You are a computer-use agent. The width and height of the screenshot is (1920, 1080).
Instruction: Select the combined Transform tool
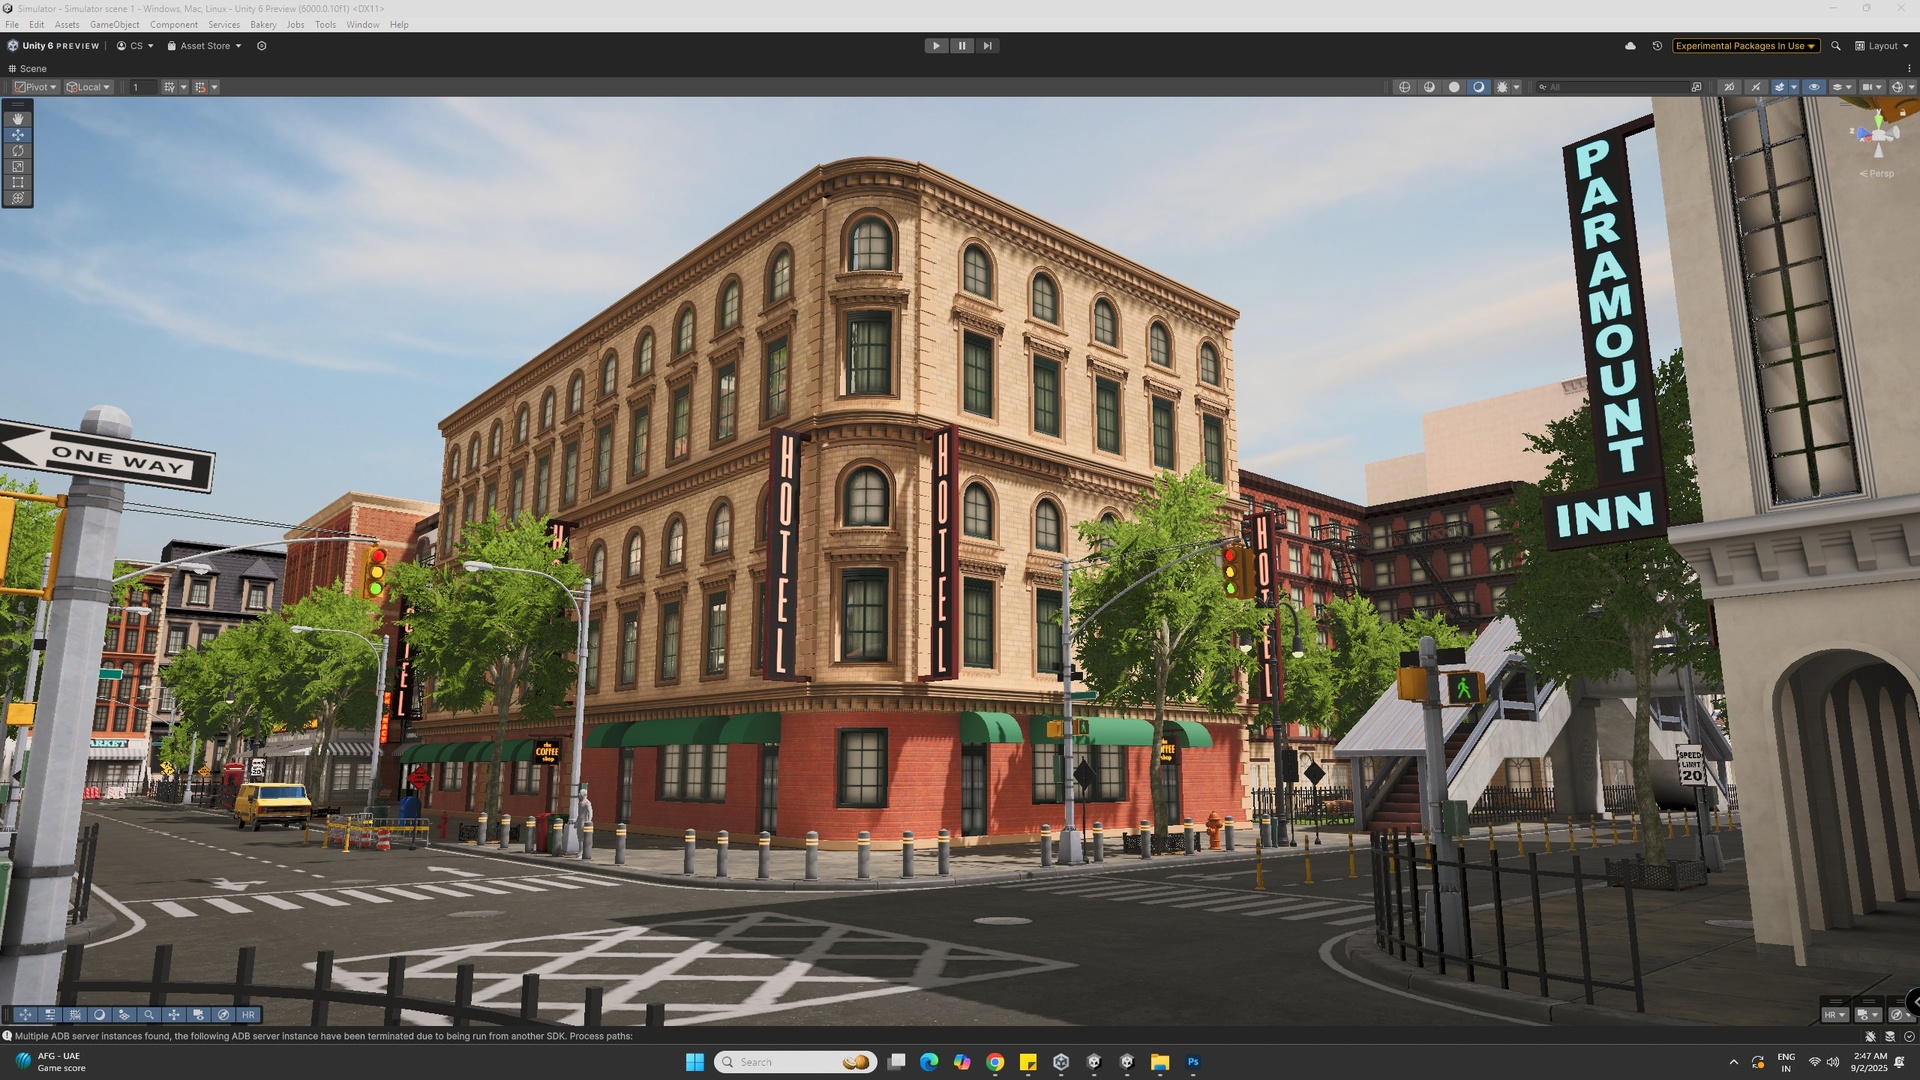18,198
